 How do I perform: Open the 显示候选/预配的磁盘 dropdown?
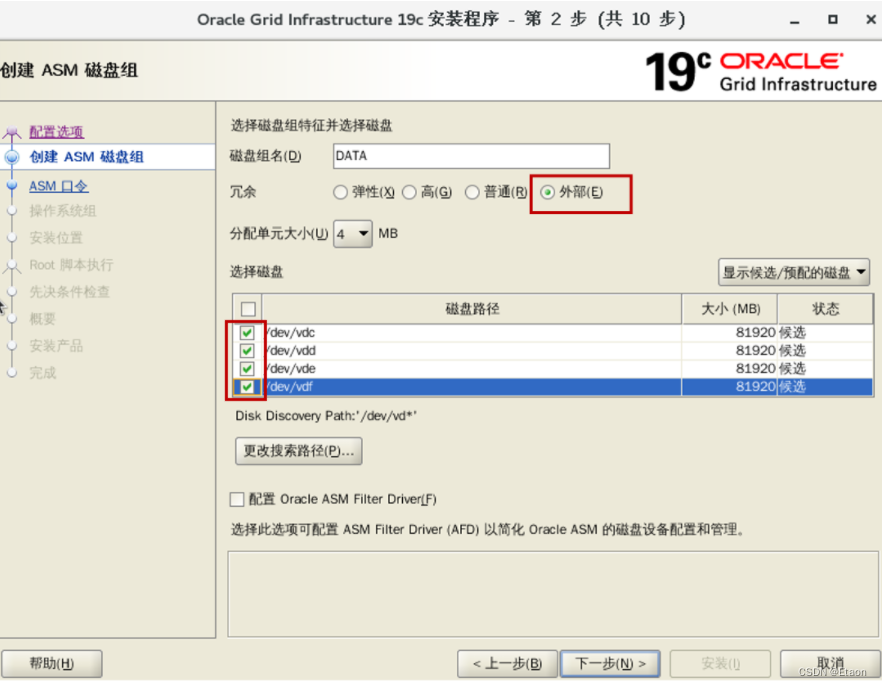click(794, 273)
